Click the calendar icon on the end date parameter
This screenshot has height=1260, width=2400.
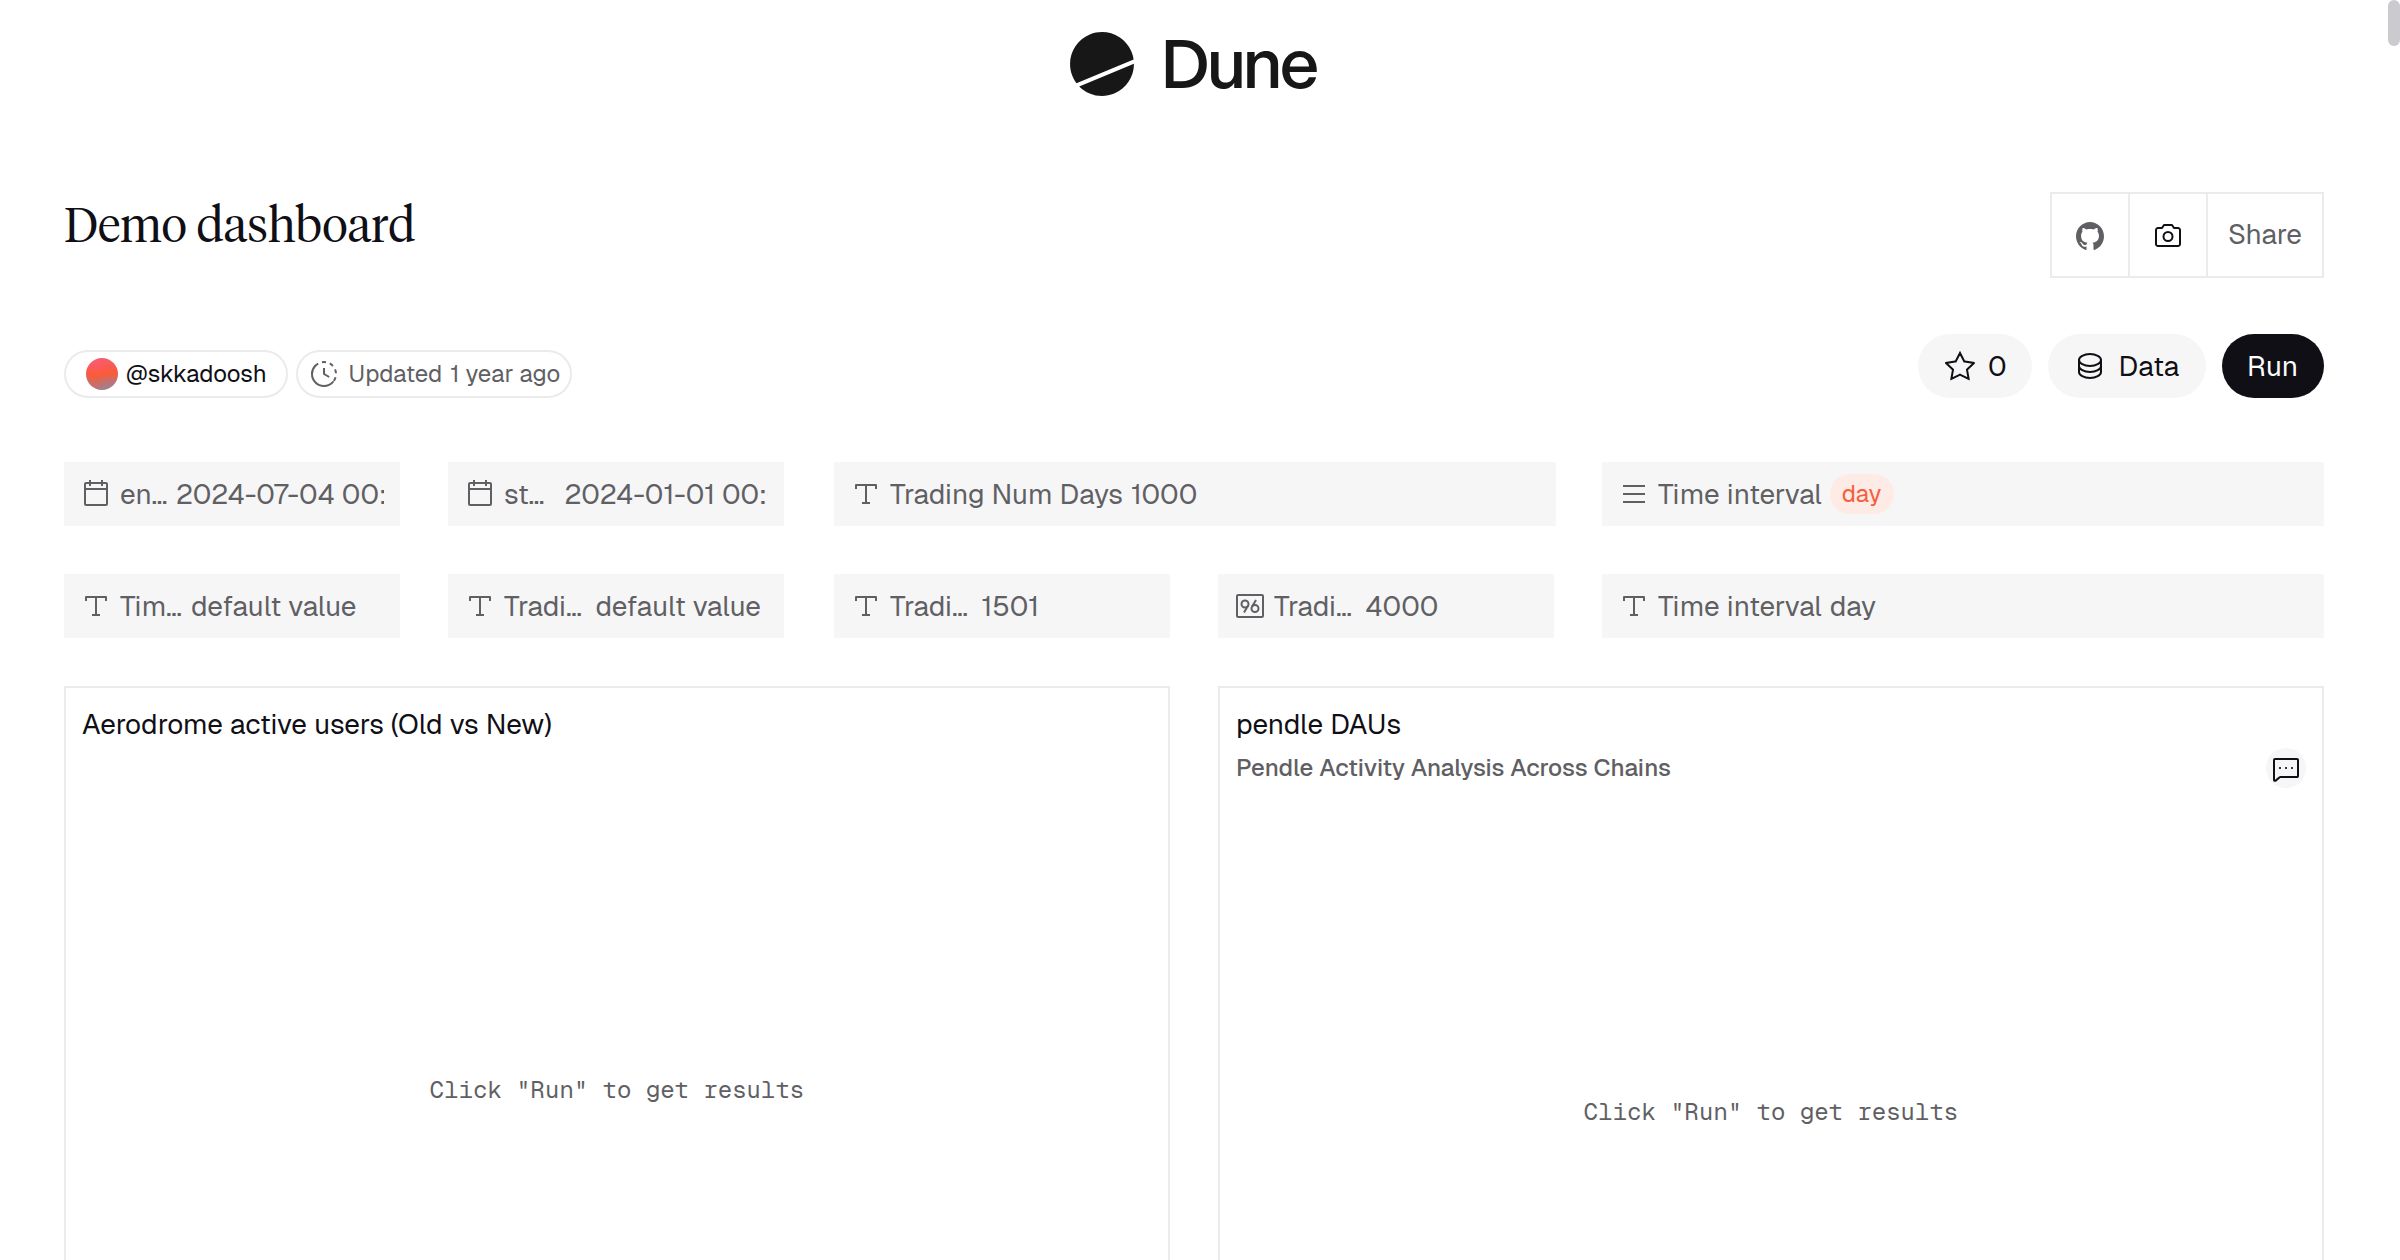[96, 493]
